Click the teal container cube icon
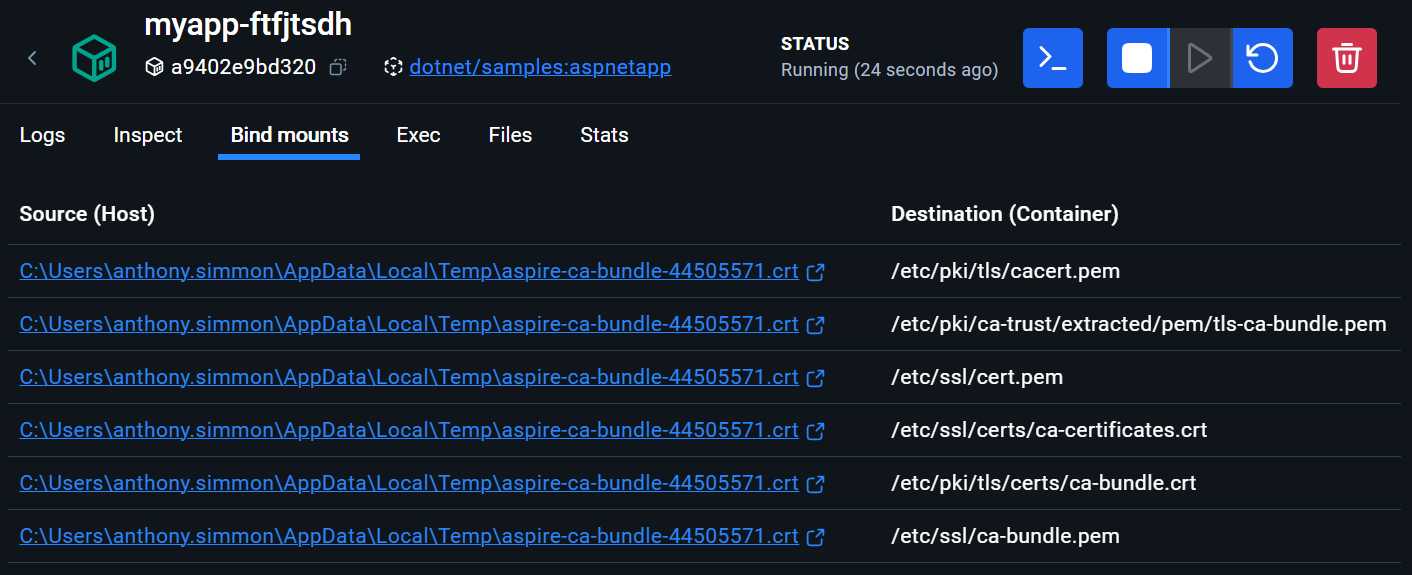1412x575 pixels. pos(95,58)
